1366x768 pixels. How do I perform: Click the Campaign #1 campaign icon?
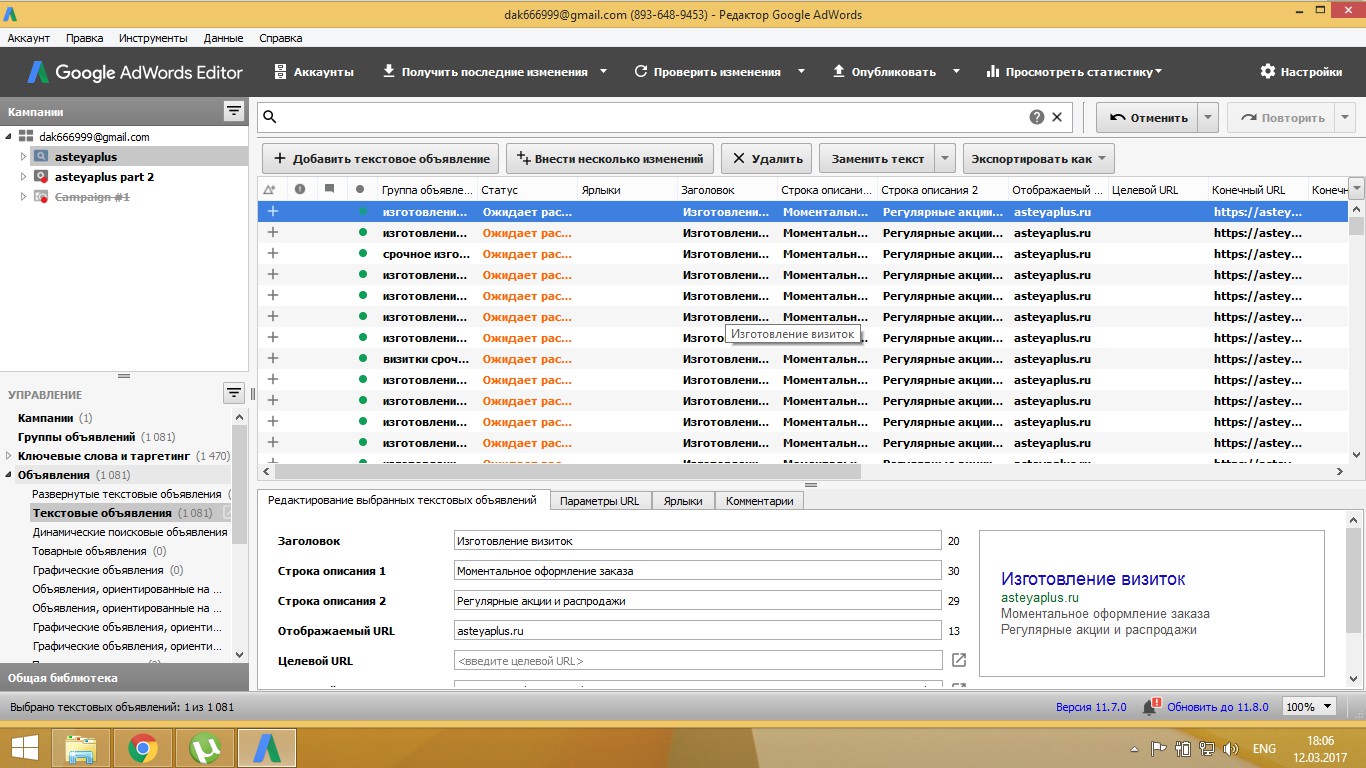coord(41,197)
